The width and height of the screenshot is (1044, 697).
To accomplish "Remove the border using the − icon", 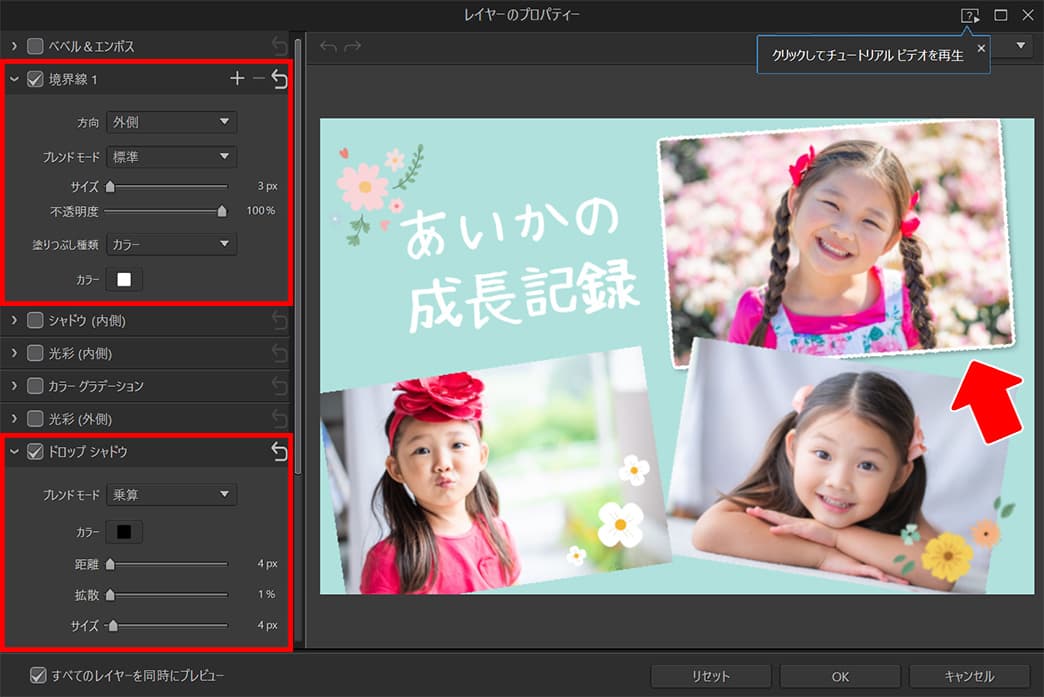I will [x=259, y=79].
